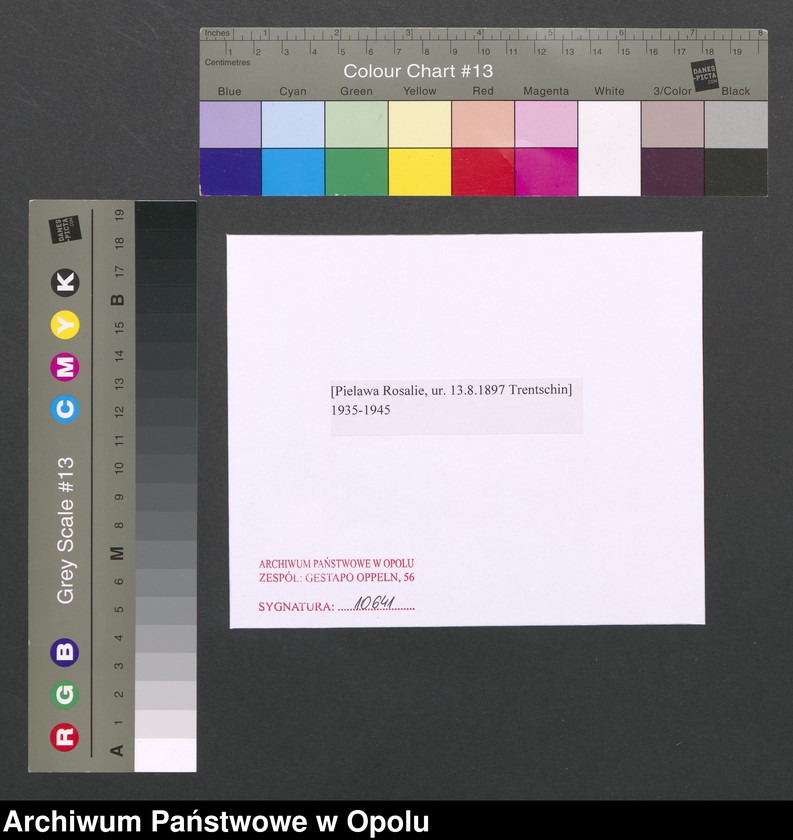The image size is (793, 840).
Task: Click the green G circle on grey scale
Action: (65, 695)
